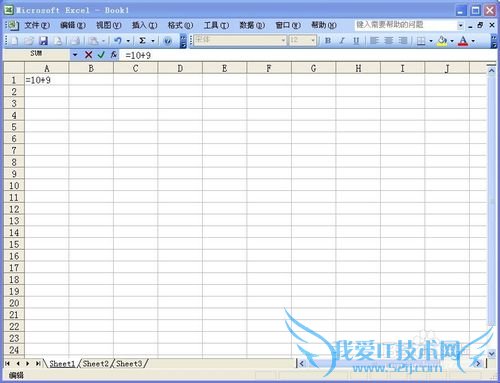Click the Borders icon

(421, 41)
